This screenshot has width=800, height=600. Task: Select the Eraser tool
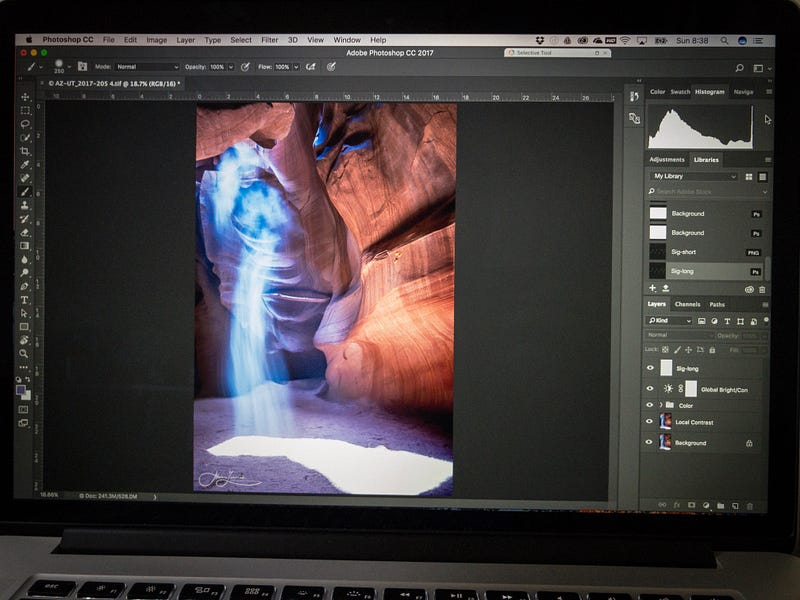coord(25,232)
